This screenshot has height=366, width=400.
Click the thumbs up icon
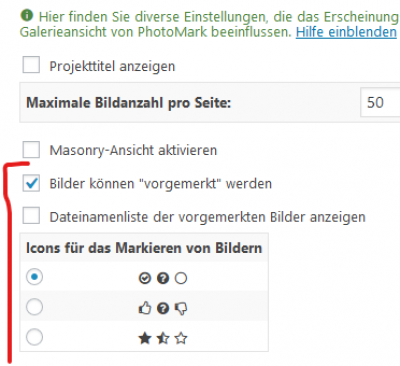point(145,308)
